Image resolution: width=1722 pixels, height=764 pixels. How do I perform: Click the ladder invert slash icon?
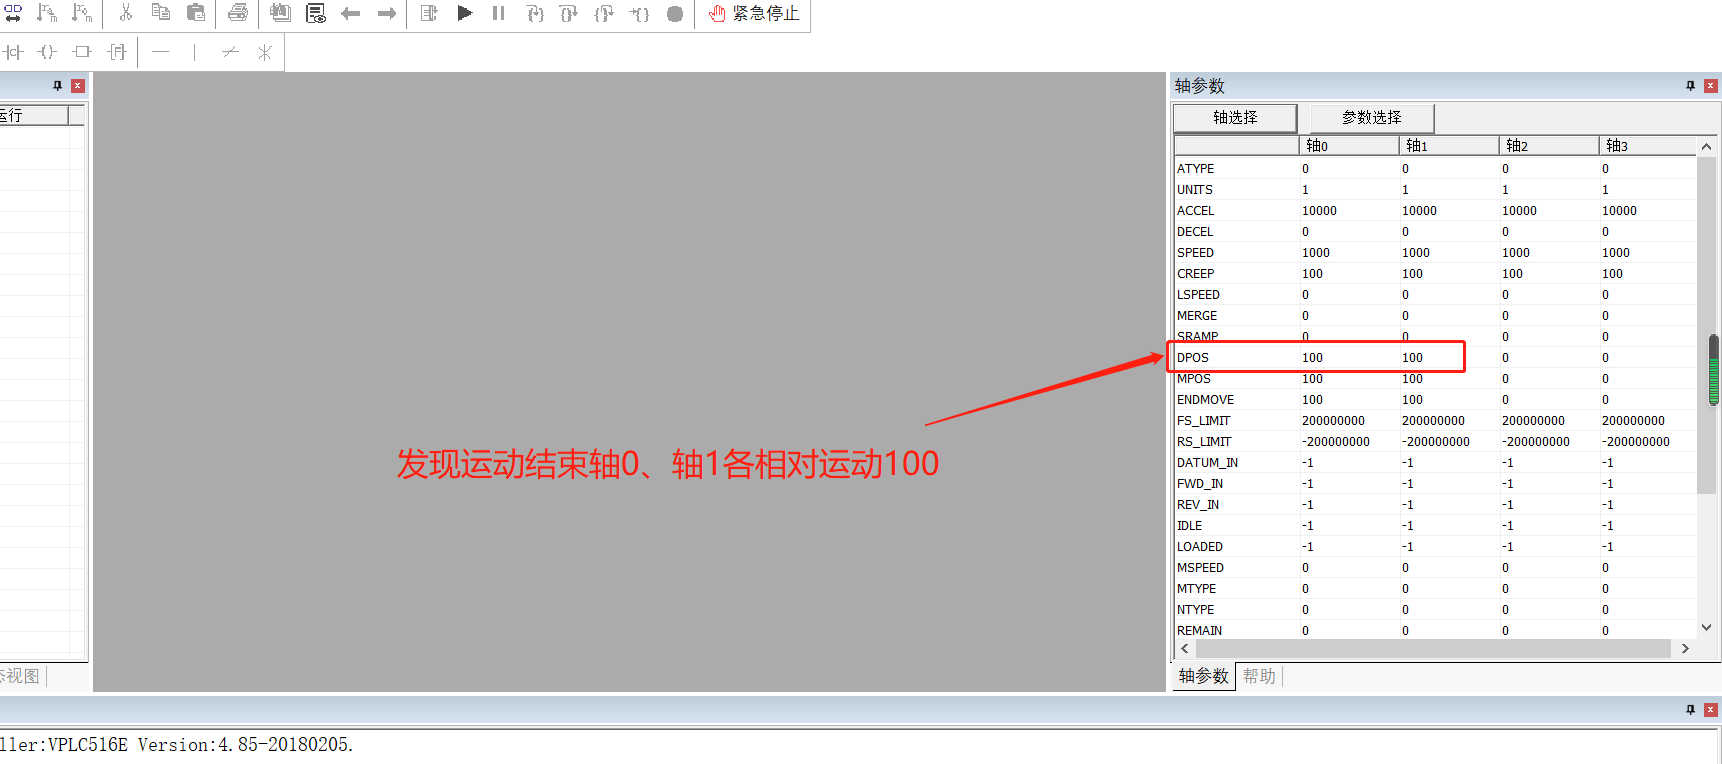[x=230, y=52]
